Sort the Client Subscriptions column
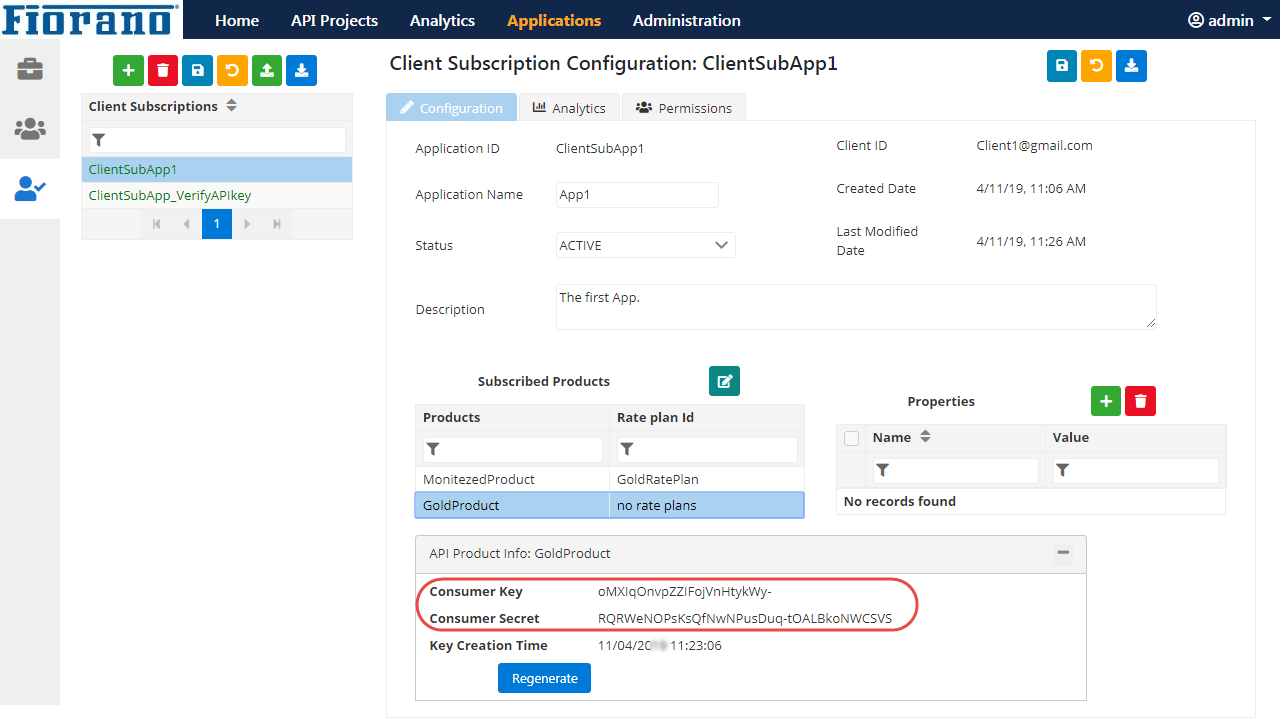 [231, 106]
